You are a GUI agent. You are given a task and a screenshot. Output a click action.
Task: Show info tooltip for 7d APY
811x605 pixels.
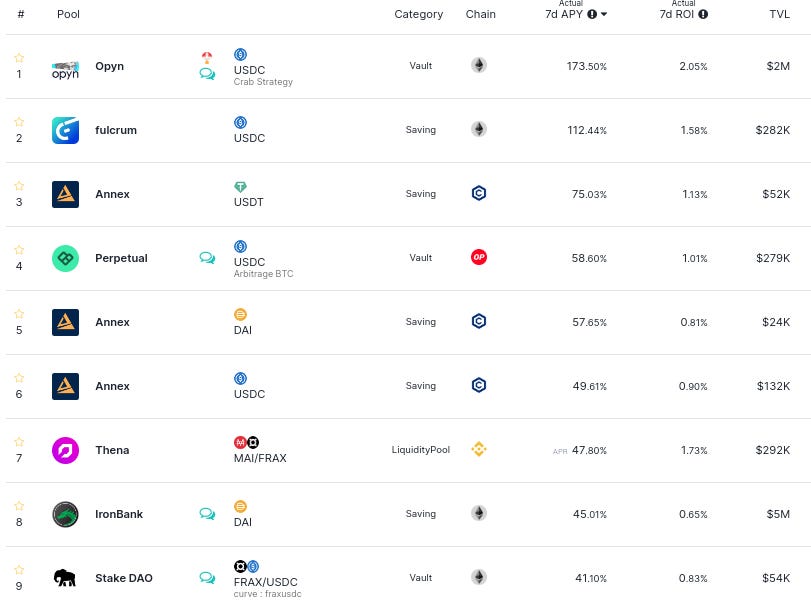(x=592, y=14)
